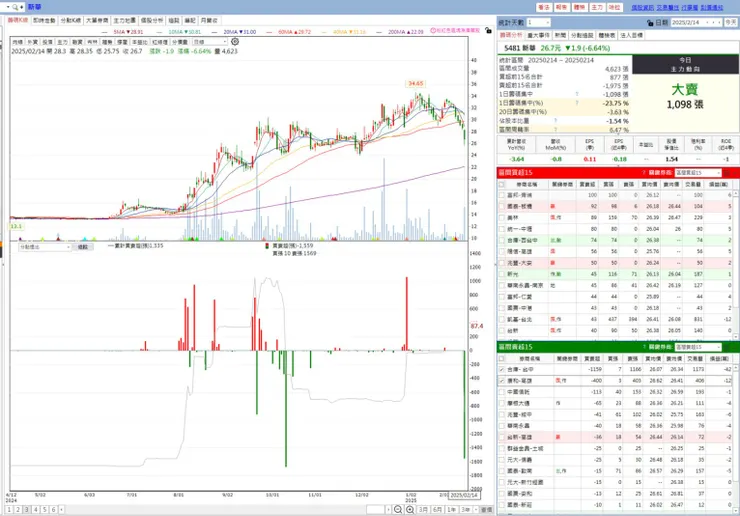Click the stock search magnifier icon
Screen dimensions: 740x516
pyautogui.click(x=15, y=7)
